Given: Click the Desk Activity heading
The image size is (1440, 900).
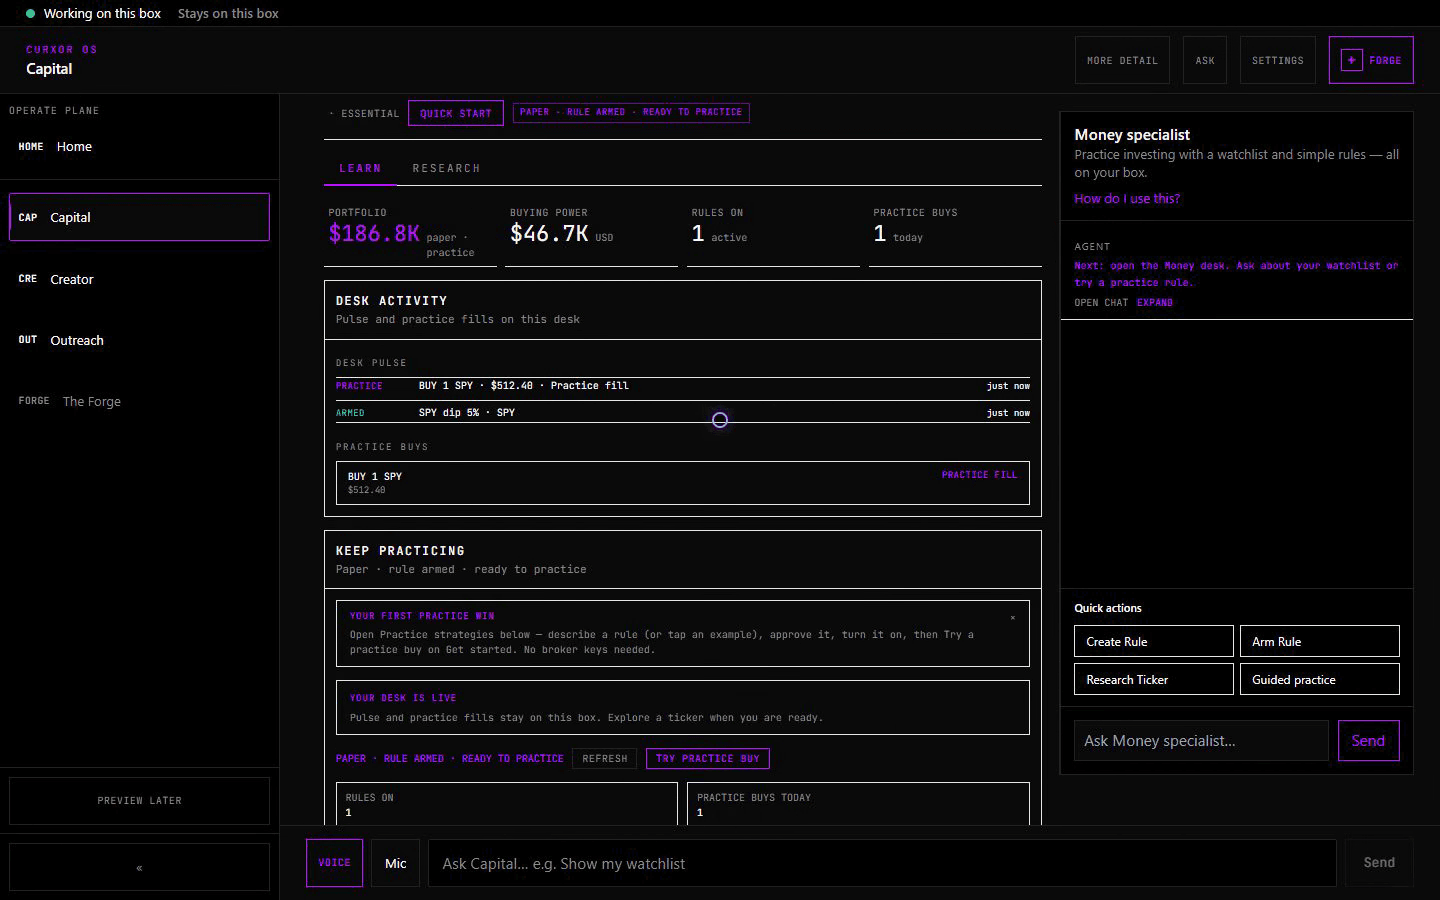Looking at the screenshot, I should click(391, 301).
